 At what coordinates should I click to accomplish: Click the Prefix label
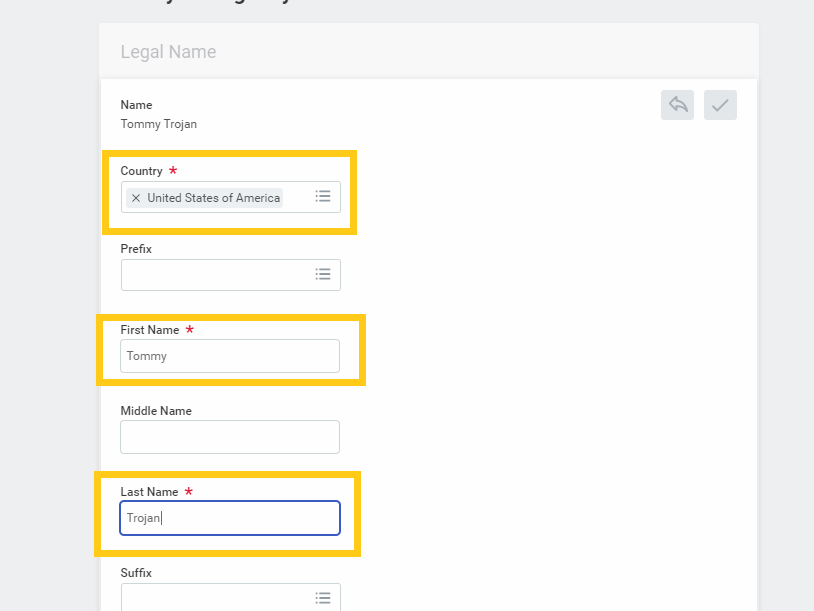[136, 249]
